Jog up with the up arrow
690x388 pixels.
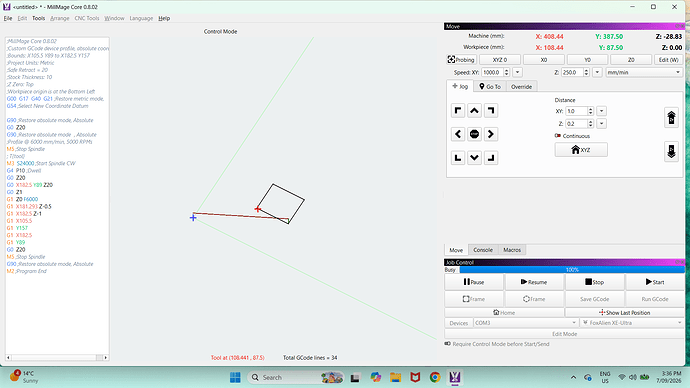[x=474, y=111]
